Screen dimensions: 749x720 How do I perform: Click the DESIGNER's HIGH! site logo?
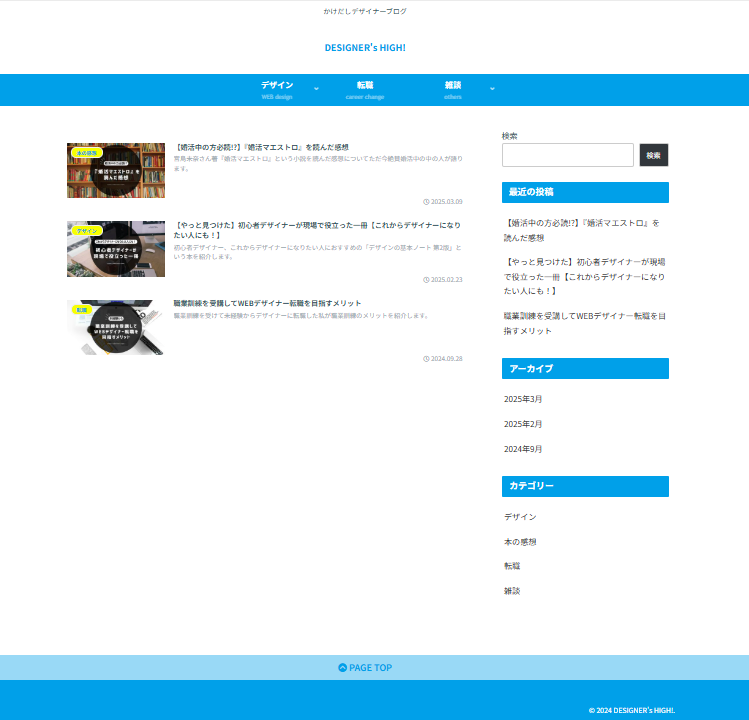(365, 48)
